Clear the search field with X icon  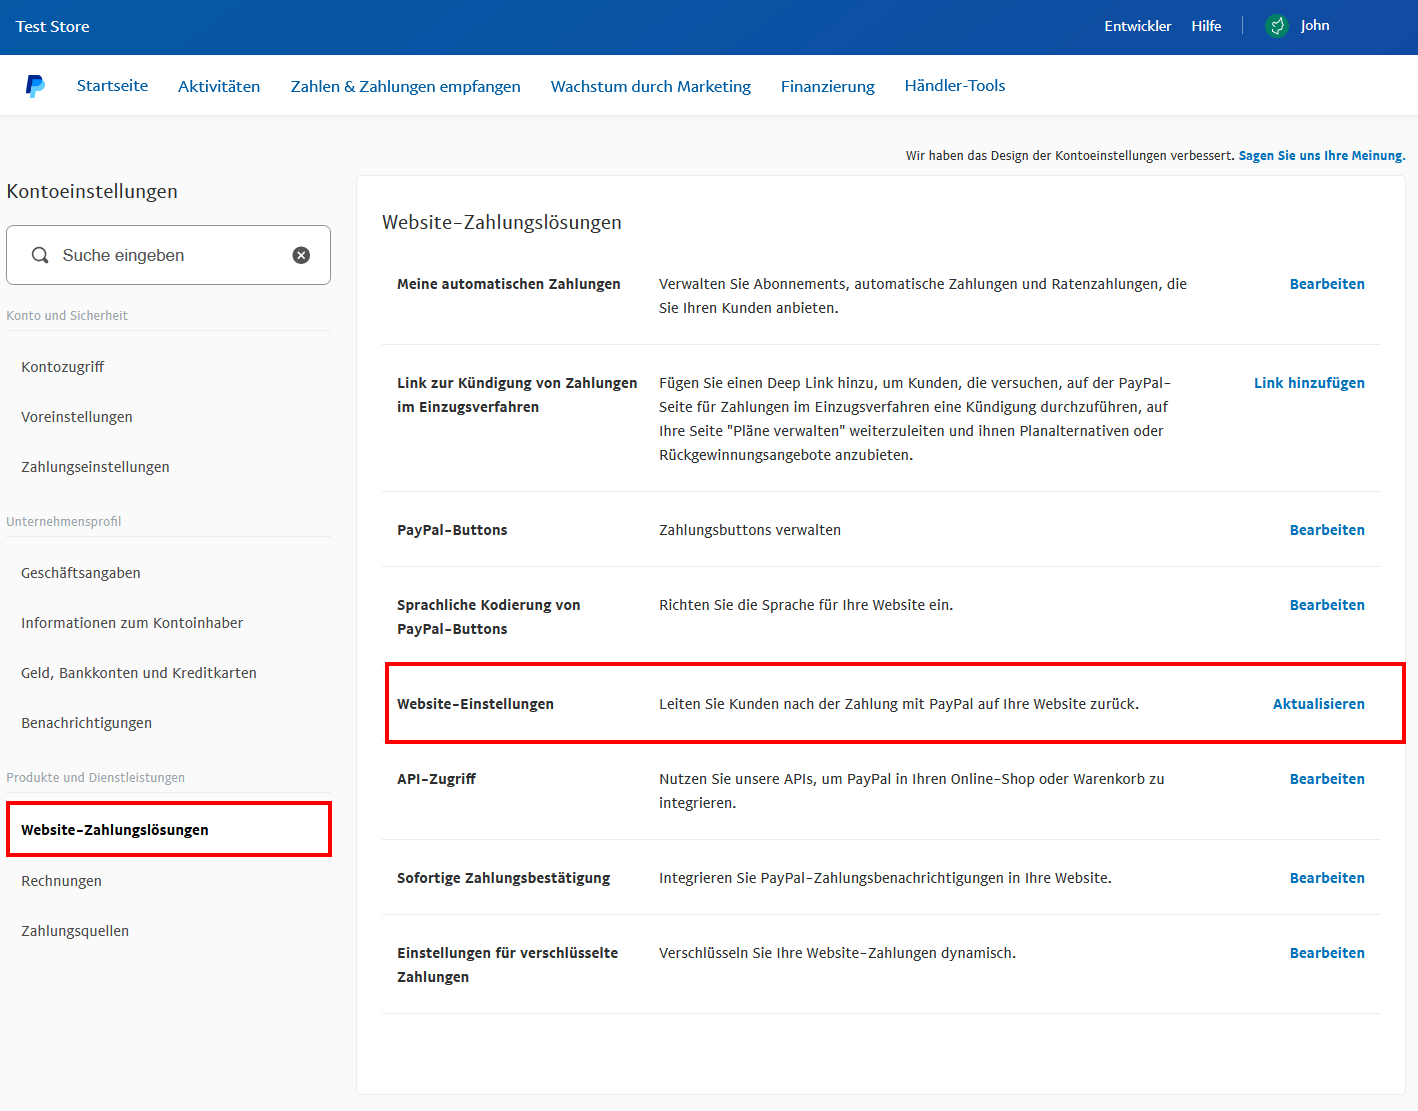[x=301, y=255]
